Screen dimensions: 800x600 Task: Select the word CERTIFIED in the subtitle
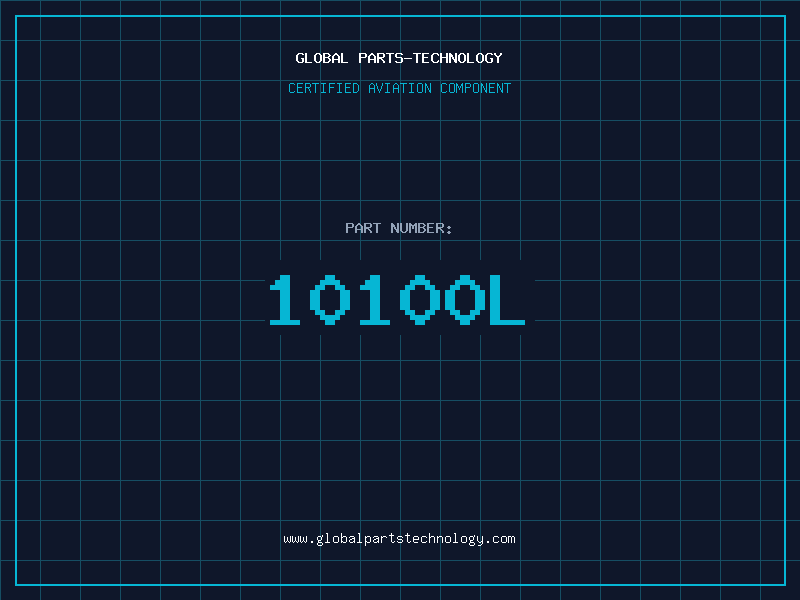coord(324,88)
